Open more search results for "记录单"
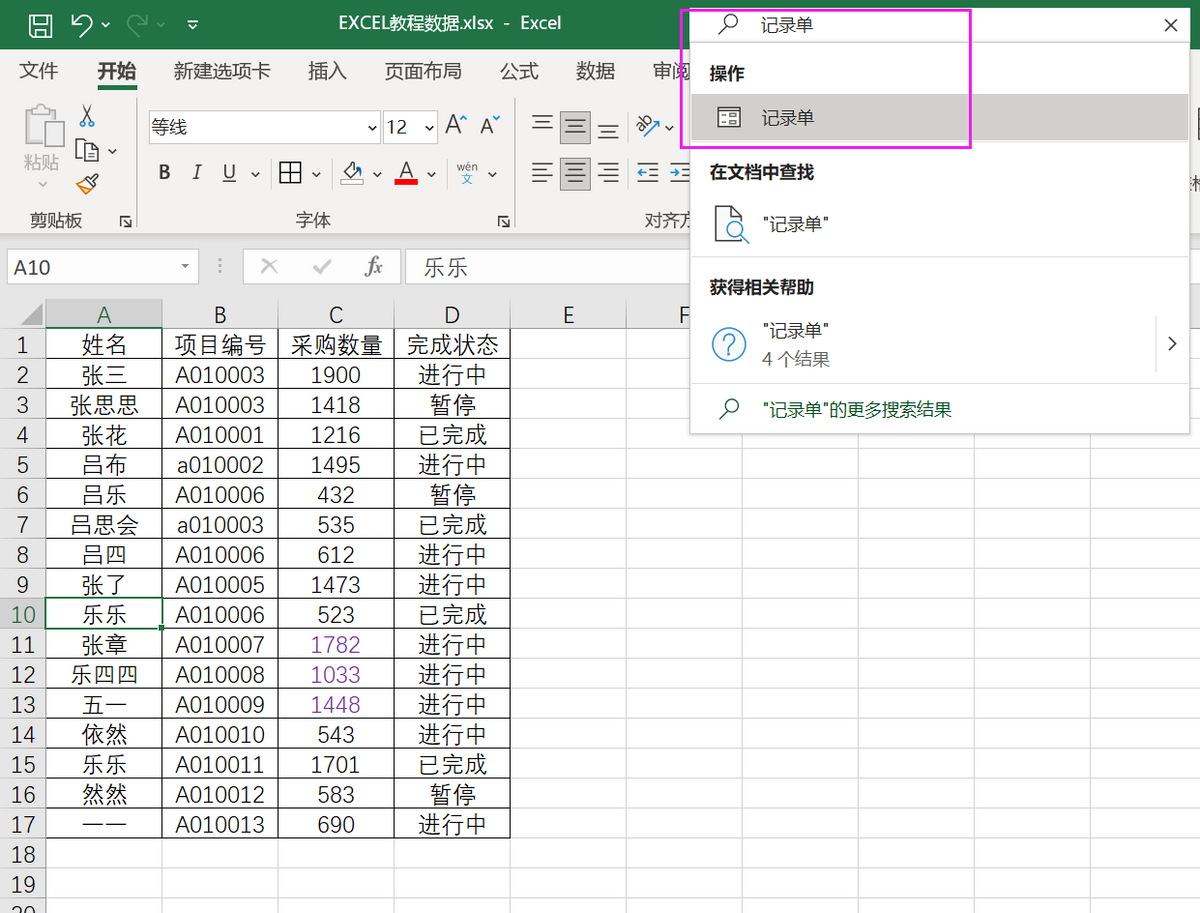Image resolution: width=1200 pixels, height=913 pixels. 939,409
